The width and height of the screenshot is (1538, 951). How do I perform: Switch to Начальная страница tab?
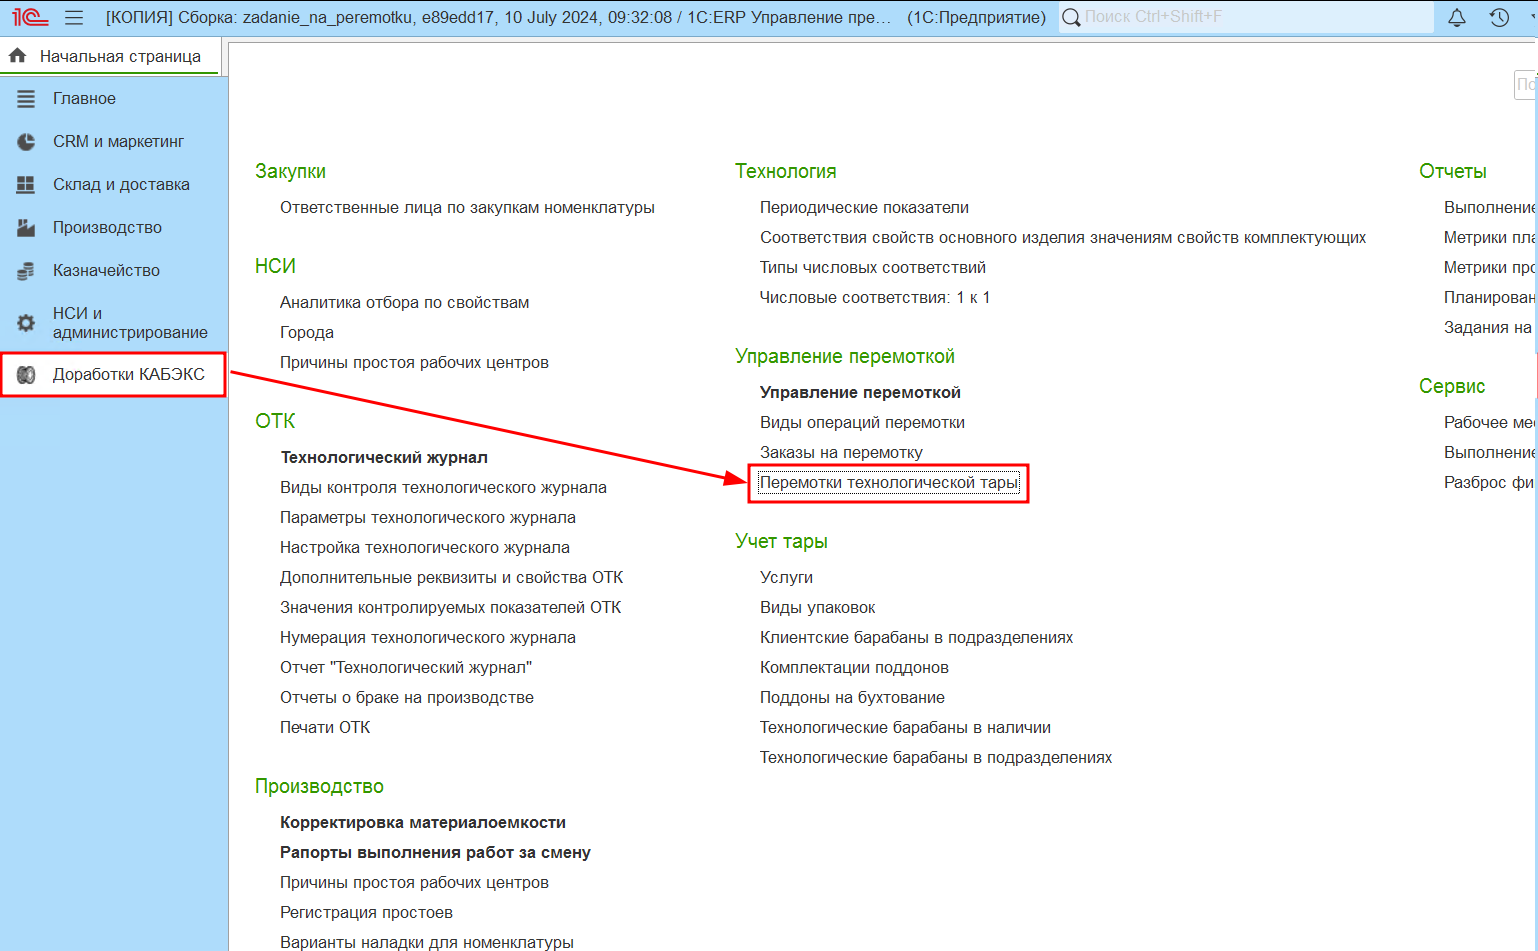[110, 57]
